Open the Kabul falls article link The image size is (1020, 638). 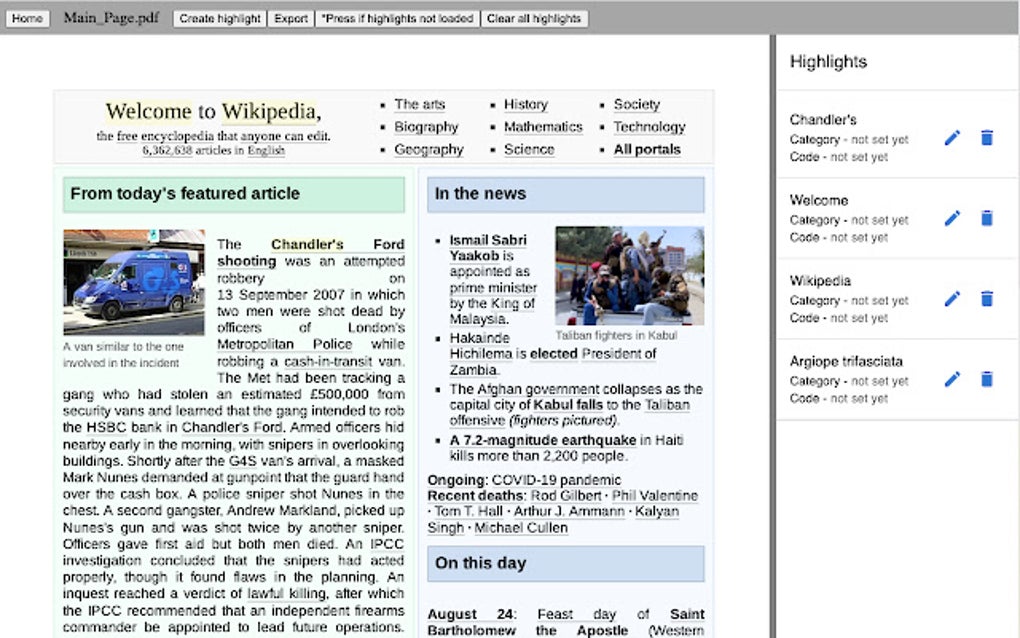click(568, 405)
